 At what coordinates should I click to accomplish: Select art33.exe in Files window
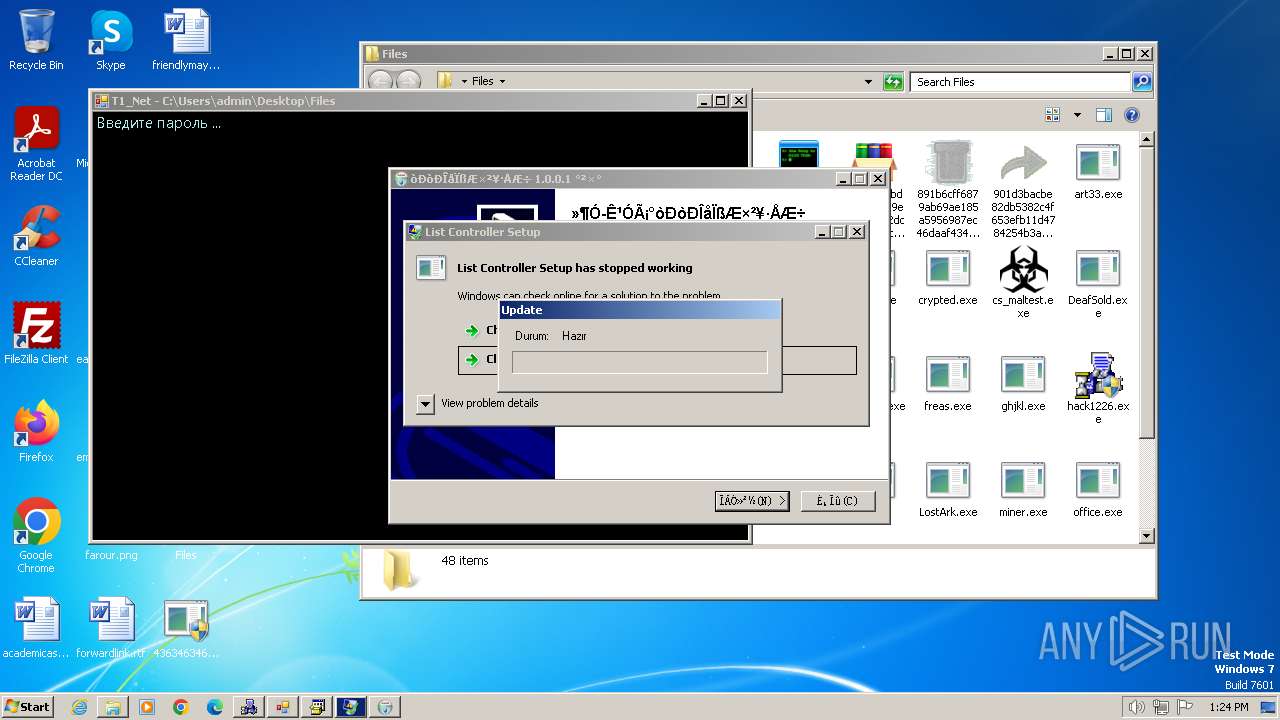[1098, 171]
